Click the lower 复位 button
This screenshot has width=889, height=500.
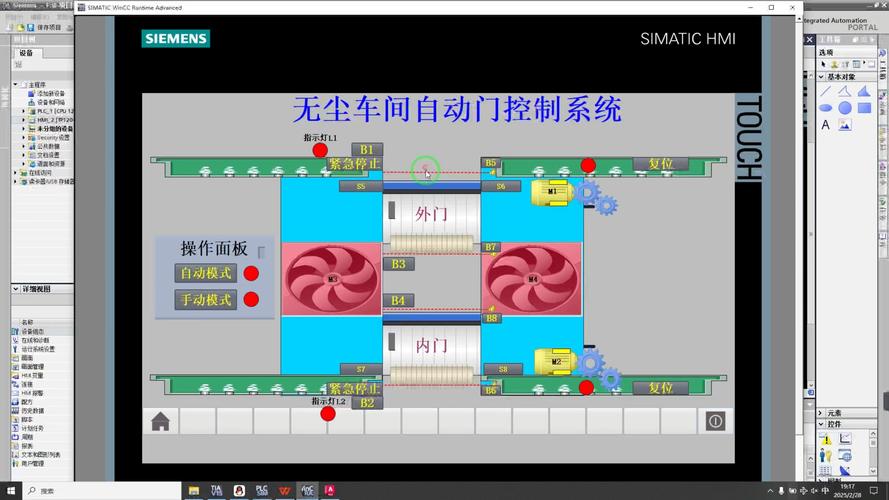pos(661,388)
